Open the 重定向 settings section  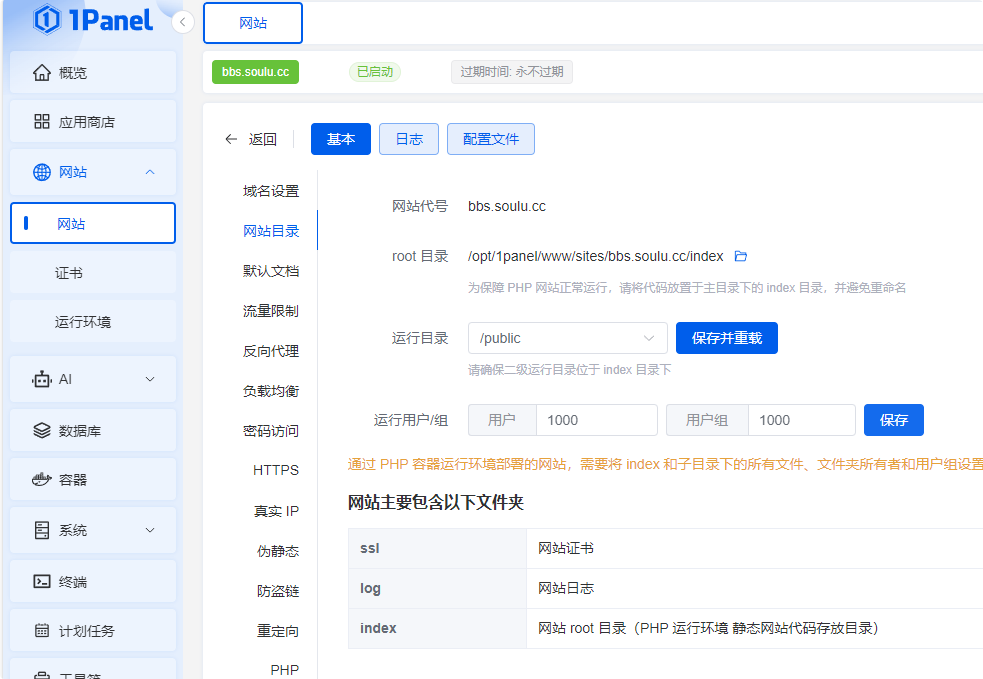[278, 631]
